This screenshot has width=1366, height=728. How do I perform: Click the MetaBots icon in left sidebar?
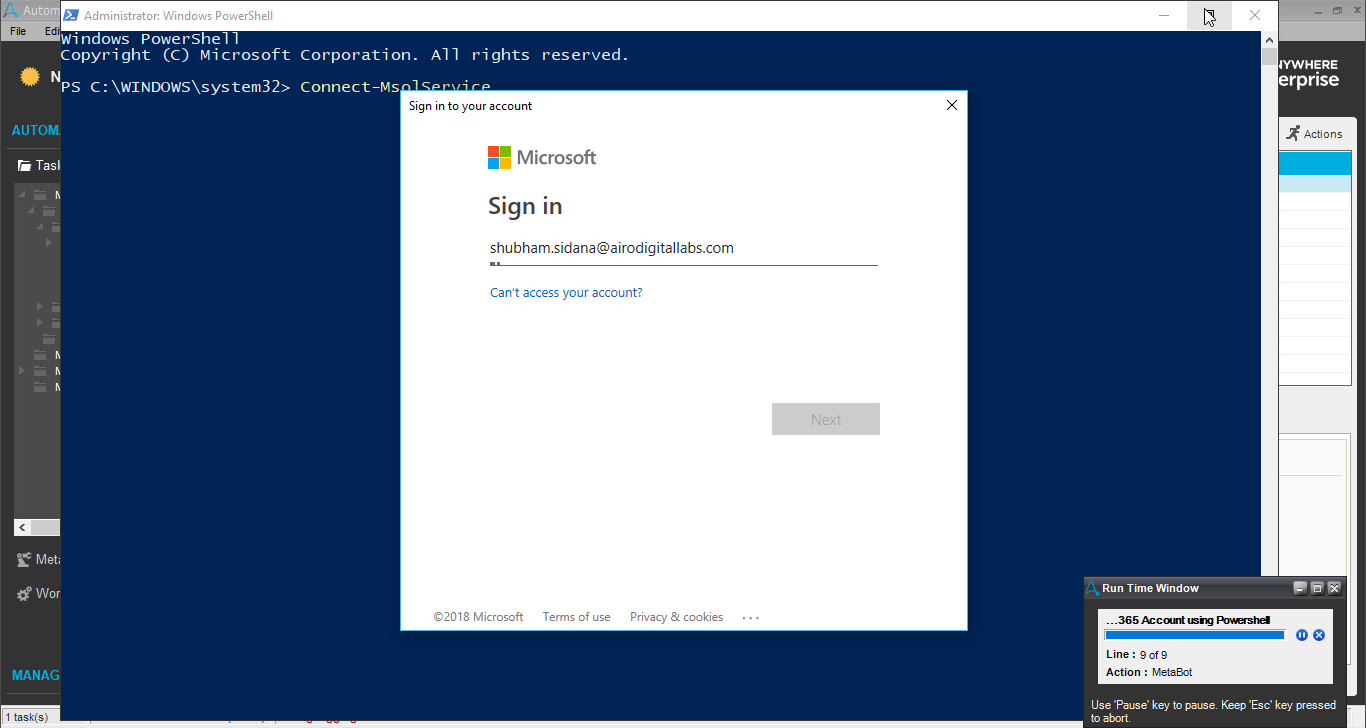[x=24, y=559]
